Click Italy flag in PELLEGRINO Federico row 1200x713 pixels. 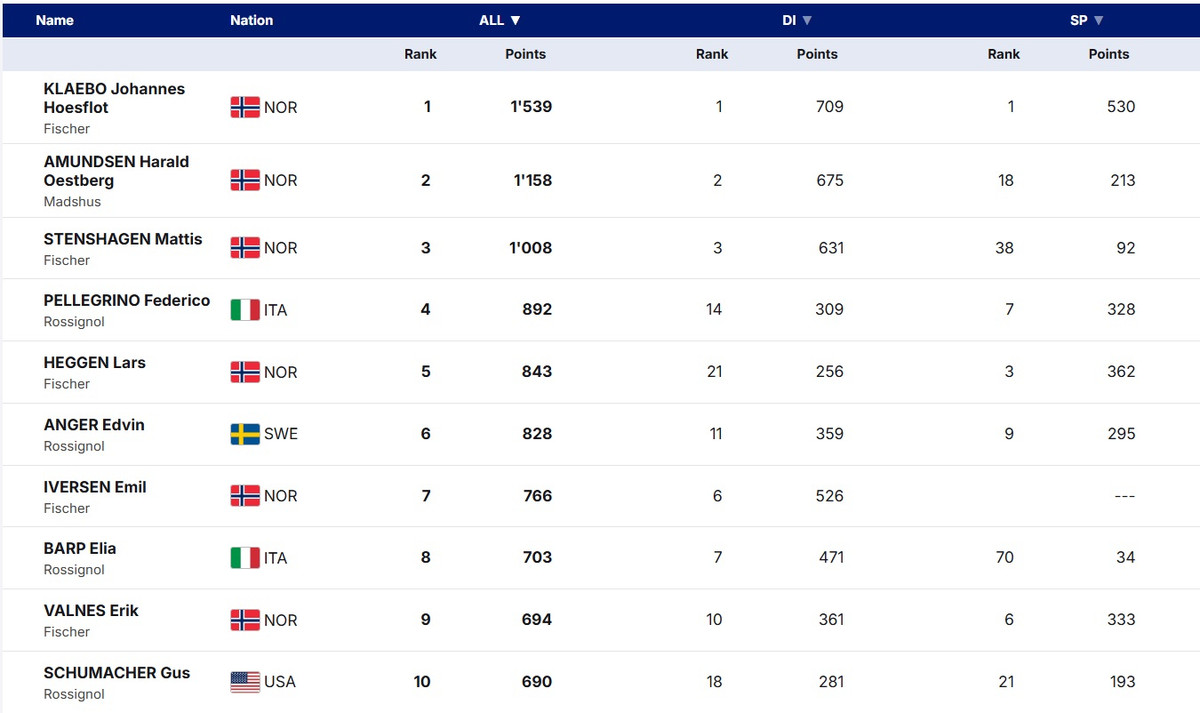point(245,310)
